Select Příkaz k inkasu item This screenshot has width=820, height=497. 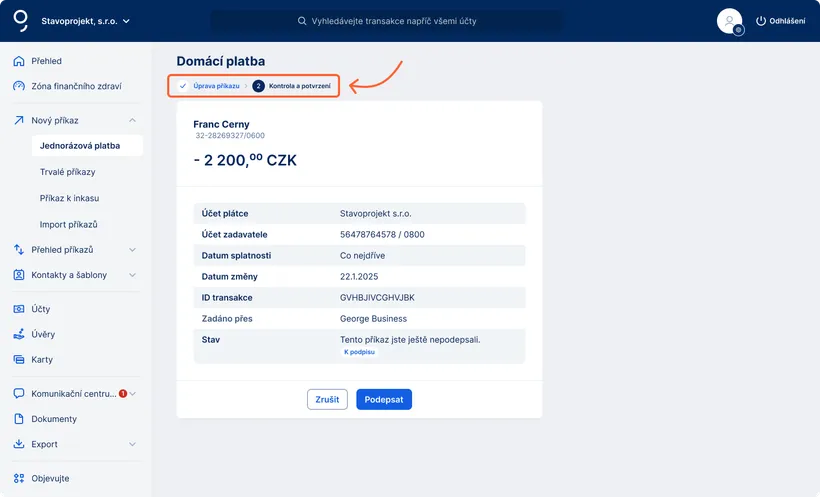[x=69, y=198]
